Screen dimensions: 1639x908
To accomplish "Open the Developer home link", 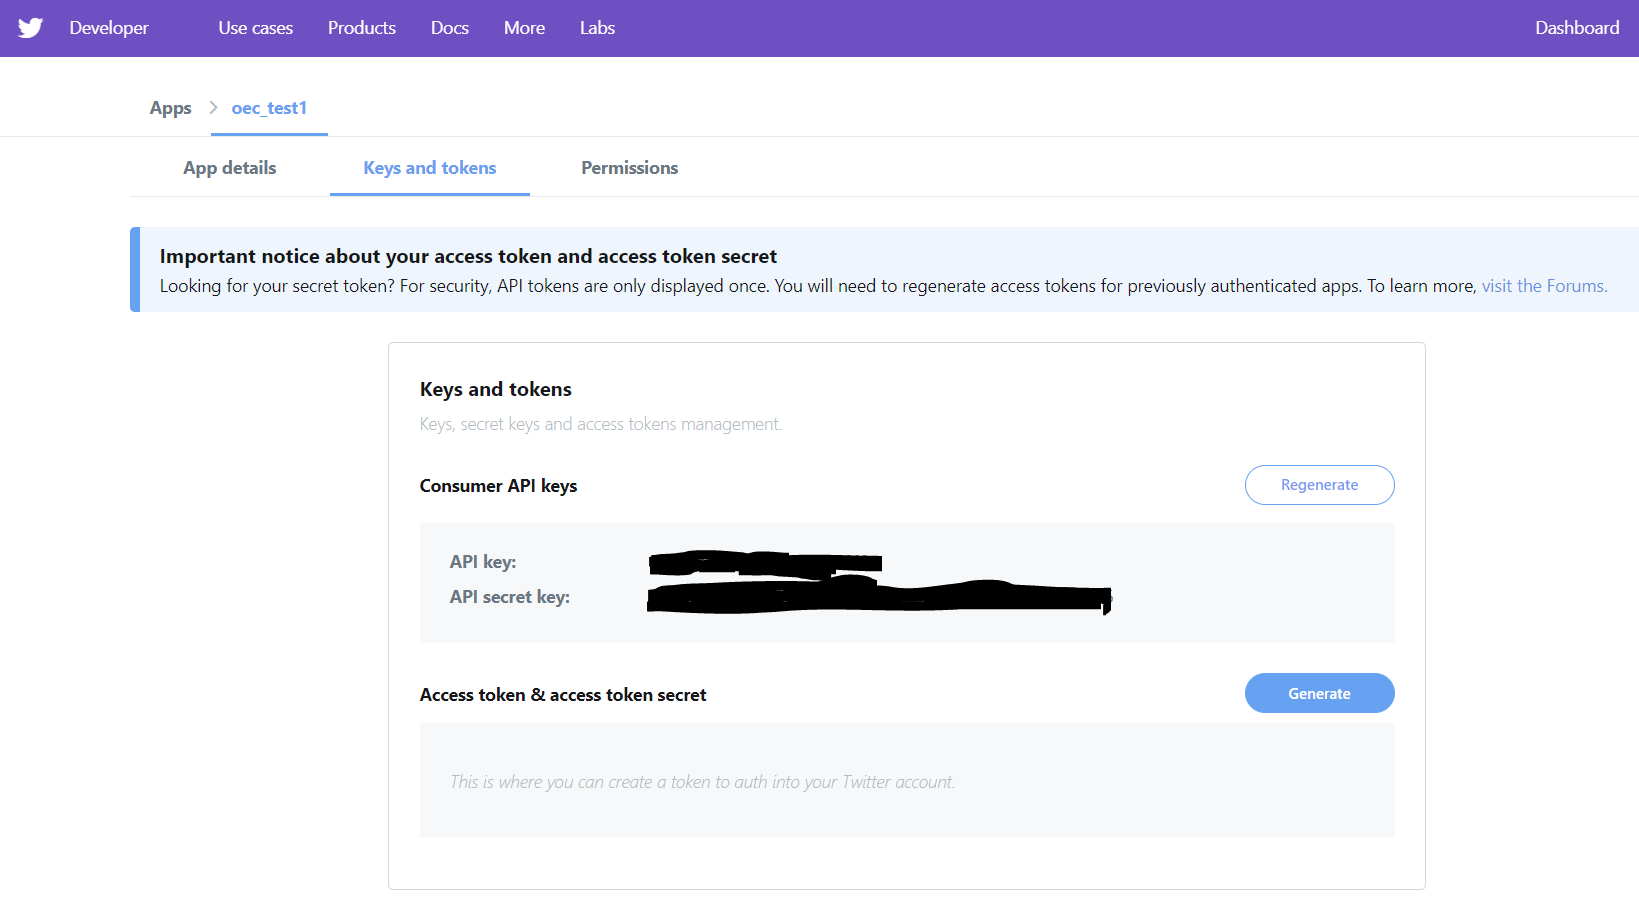I will [109, 28].
